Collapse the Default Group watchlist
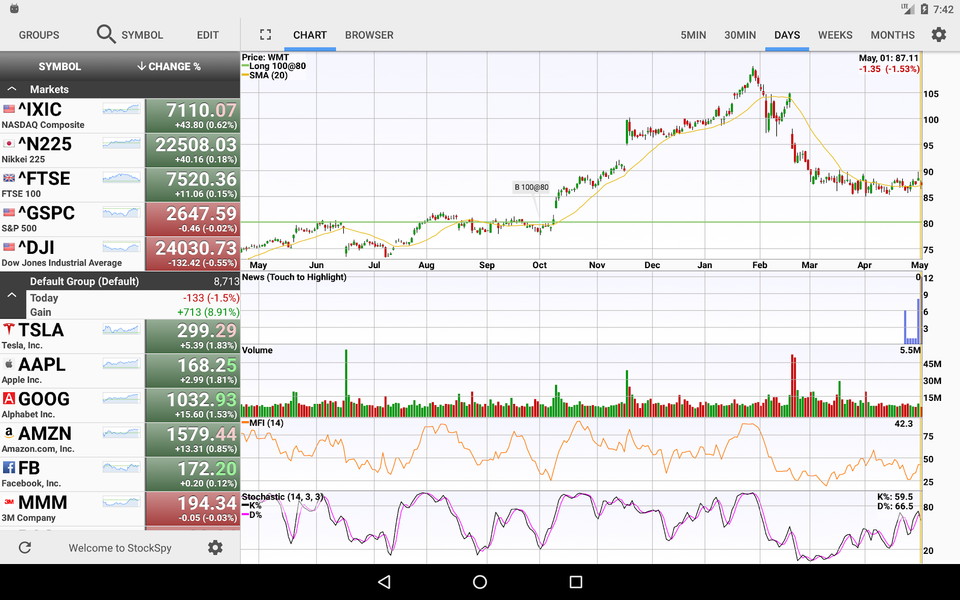This screenshot has width=960, height=600. pos(12,296)
